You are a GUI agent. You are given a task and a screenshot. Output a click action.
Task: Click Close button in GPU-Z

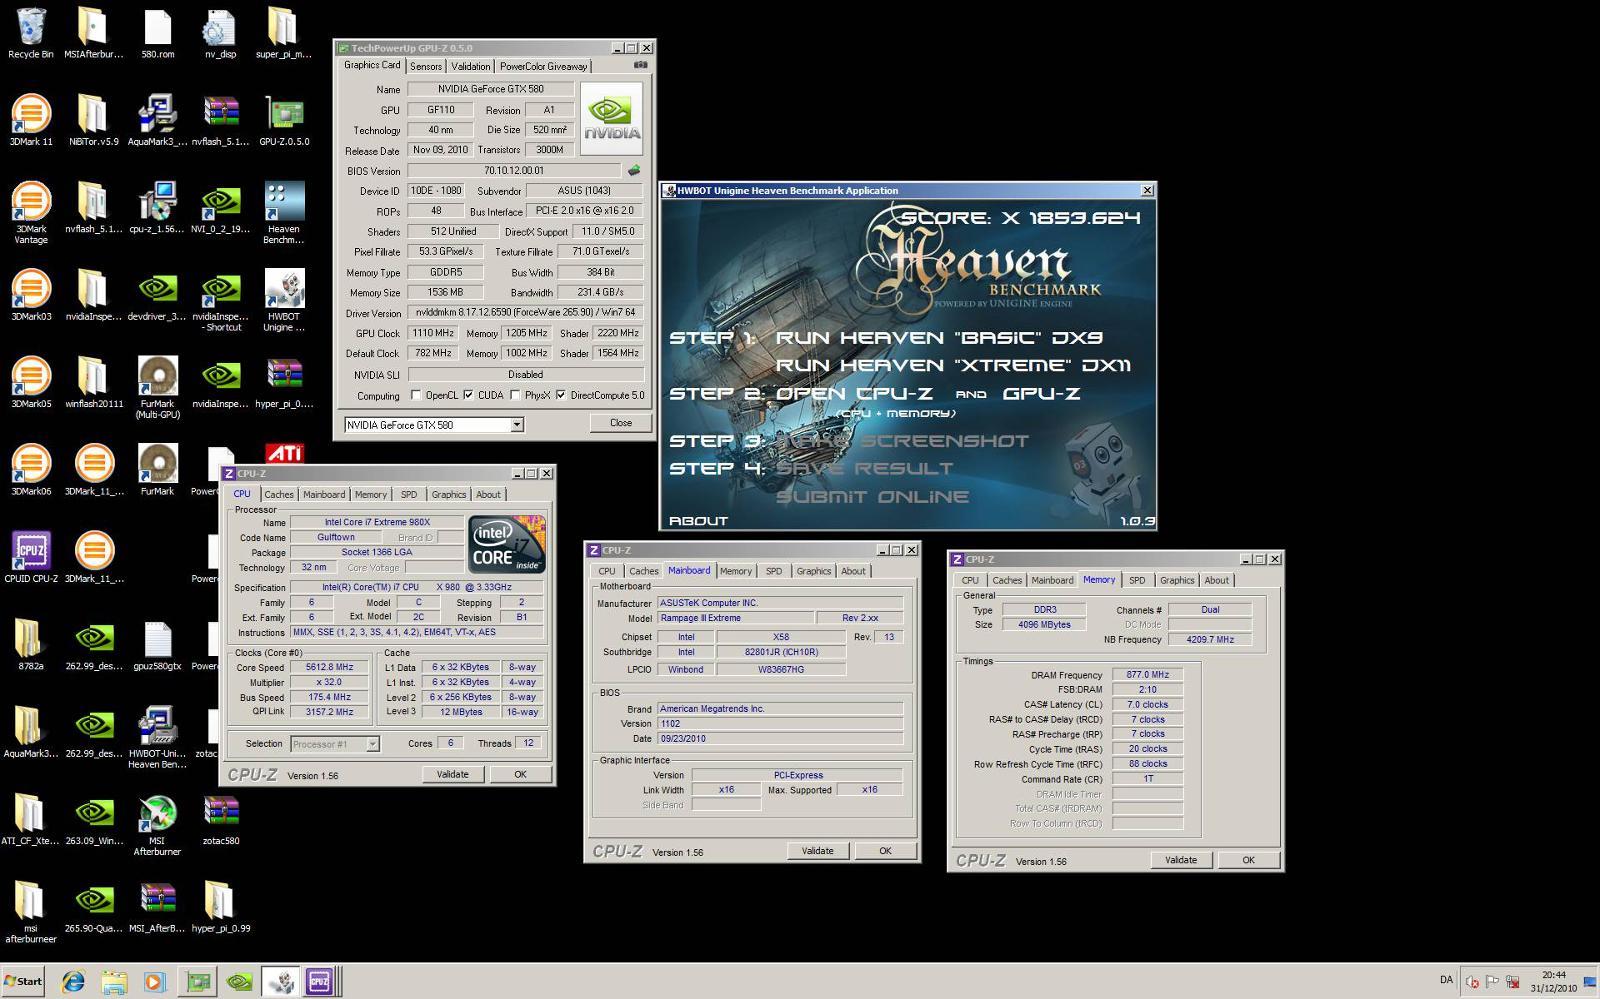click(x=621, y=423)
